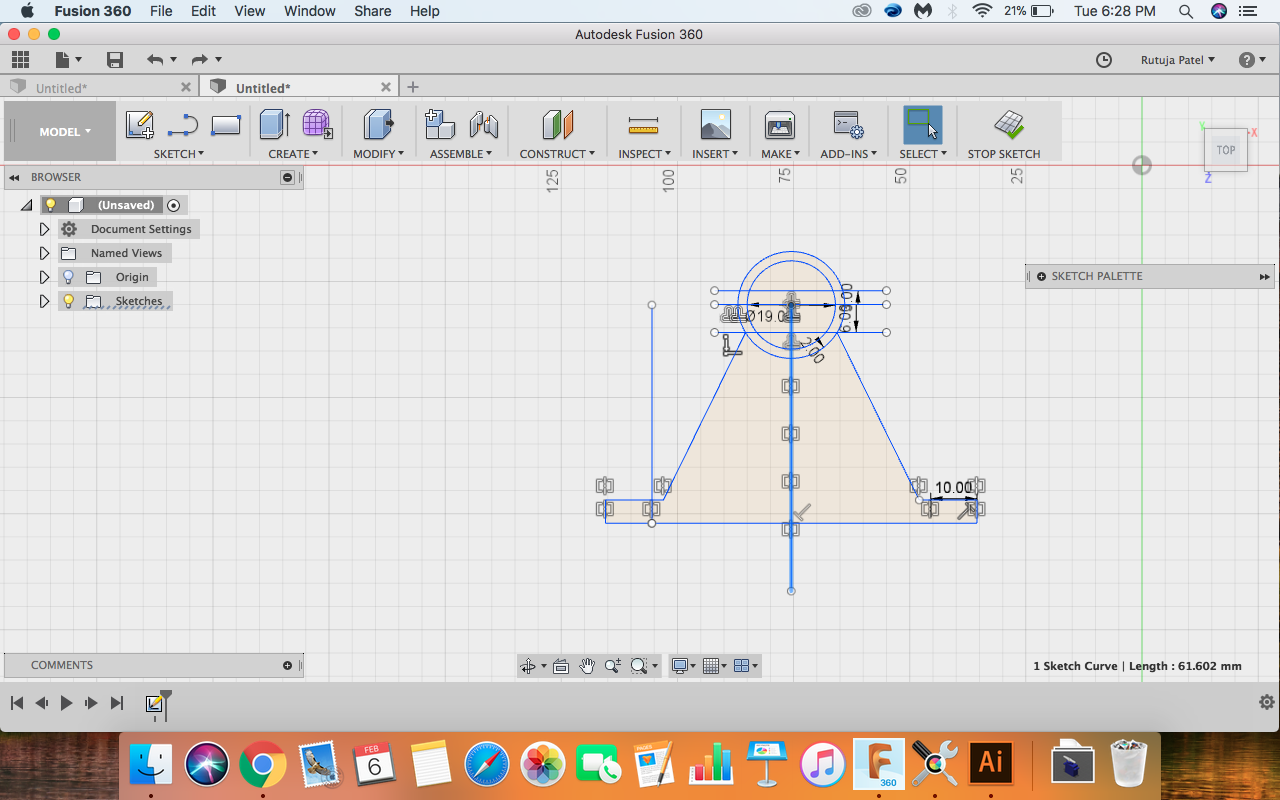This screenshot has height=800, width=1280.
Task: Open the MODEL workspace dropdown
Action: (64, 131)
